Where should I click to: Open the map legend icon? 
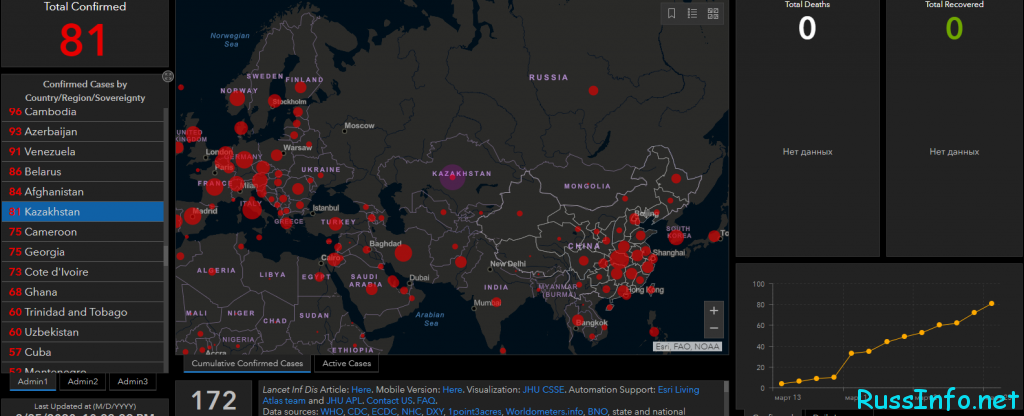pos(692,13)
